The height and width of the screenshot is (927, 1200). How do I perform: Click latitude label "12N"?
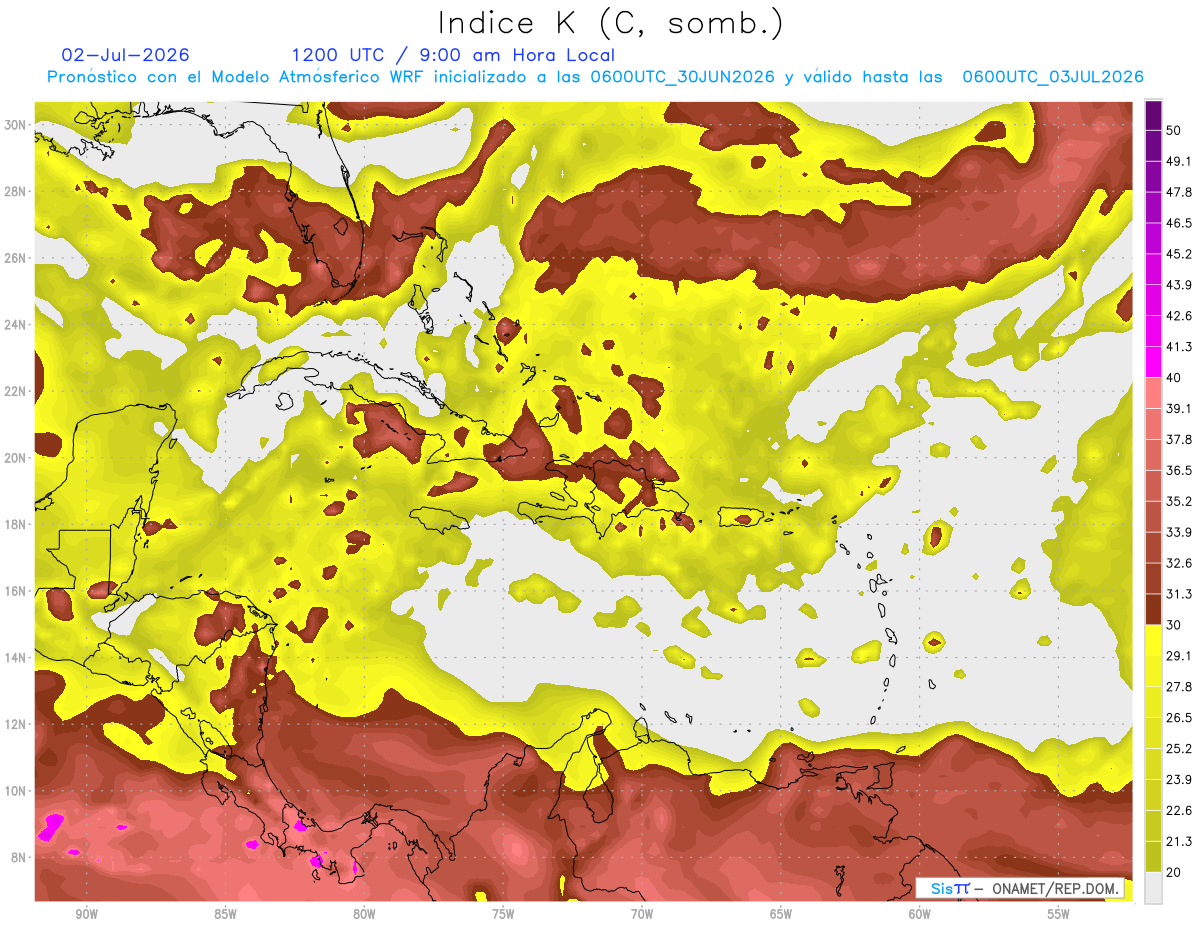tap(16, 724)
